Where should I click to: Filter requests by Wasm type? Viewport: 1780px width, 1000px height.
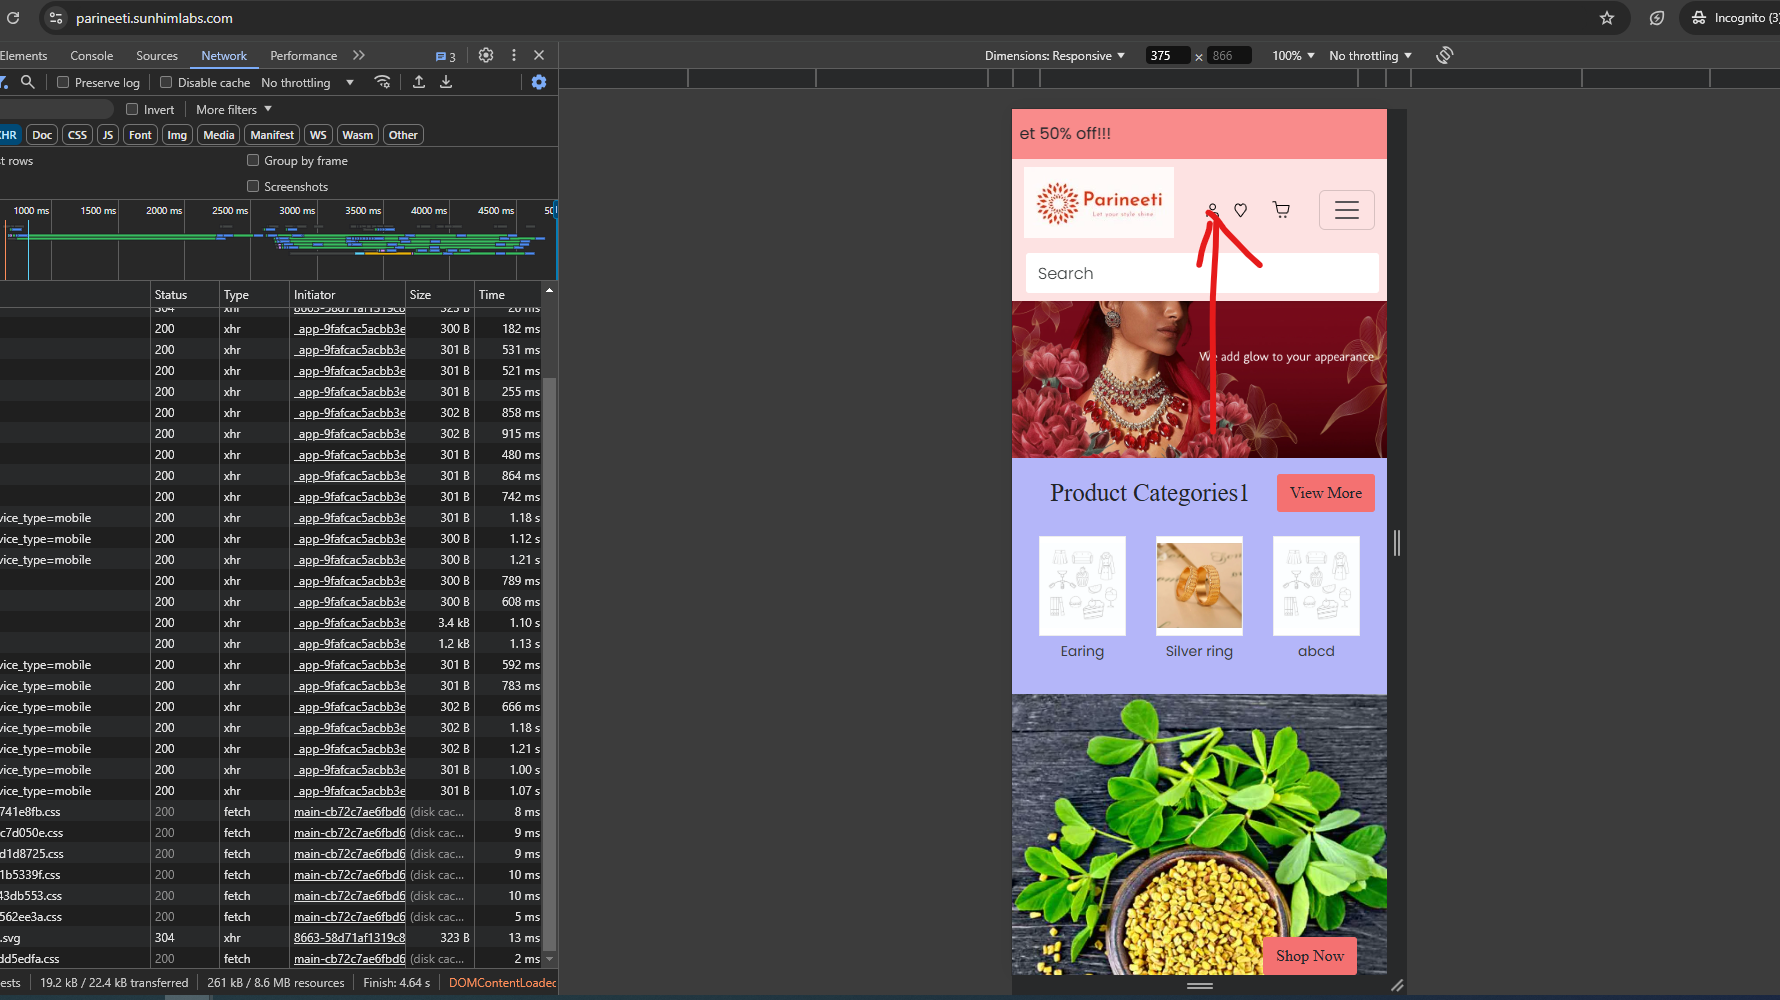click(357, 135)
